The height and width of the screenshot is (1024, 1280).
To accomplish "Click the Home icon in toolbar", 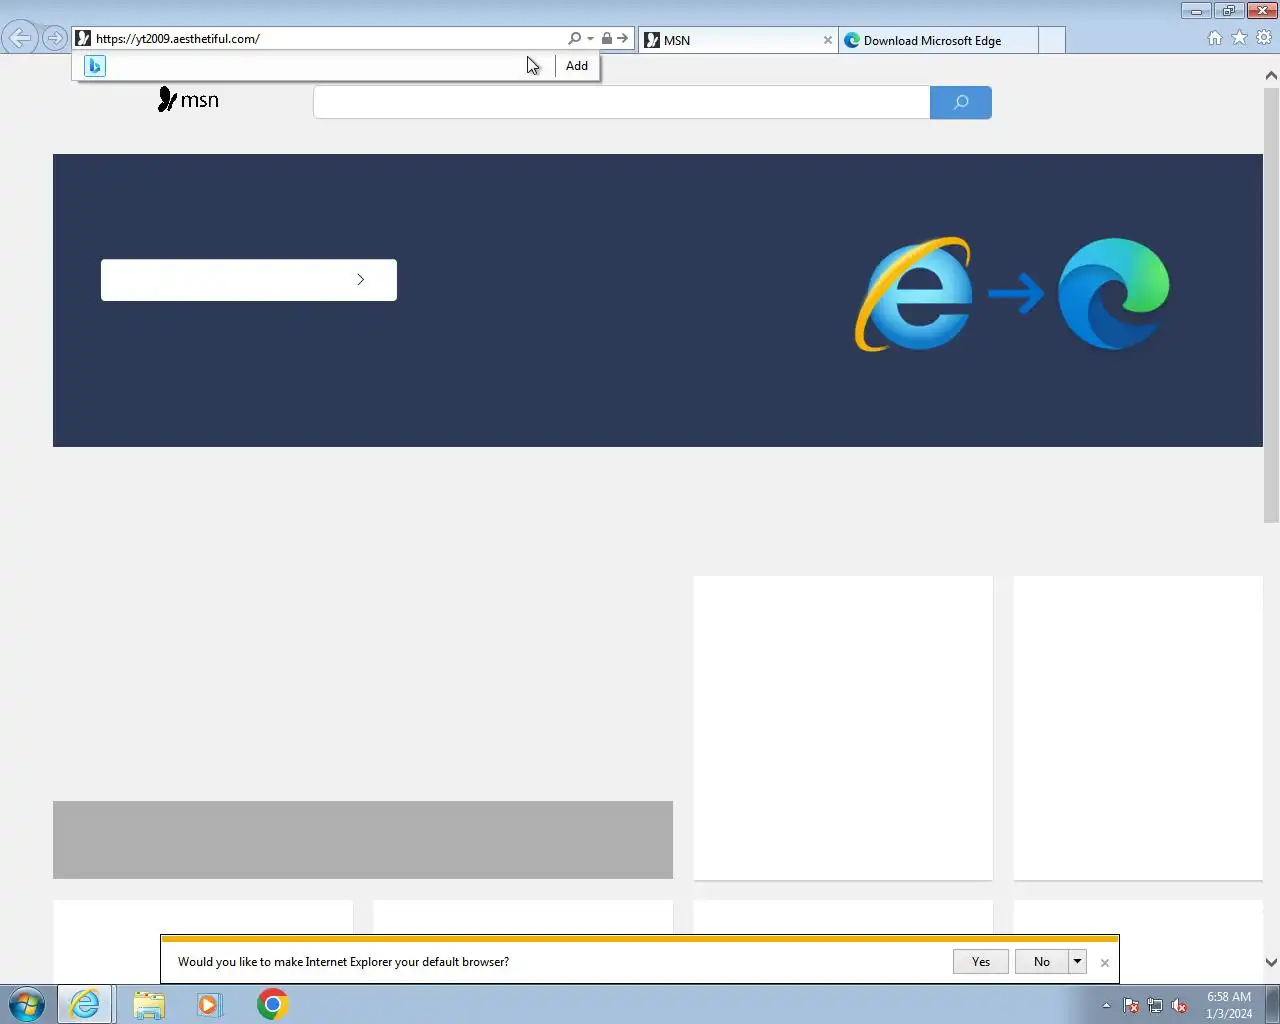I will pos(1215,38).
